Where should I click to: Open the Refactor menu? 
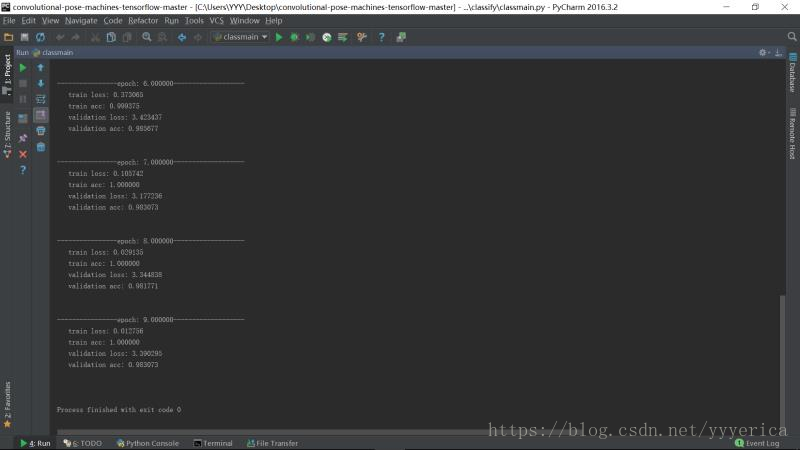143,21
